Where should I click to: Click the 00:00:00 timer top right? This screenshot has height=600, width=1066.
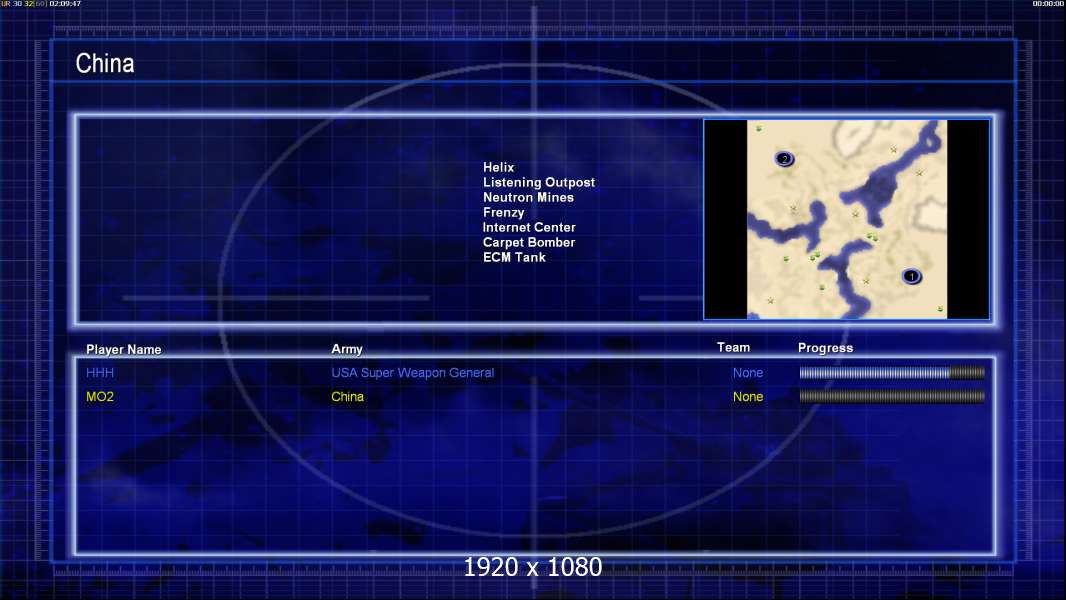pos(1048,3)
